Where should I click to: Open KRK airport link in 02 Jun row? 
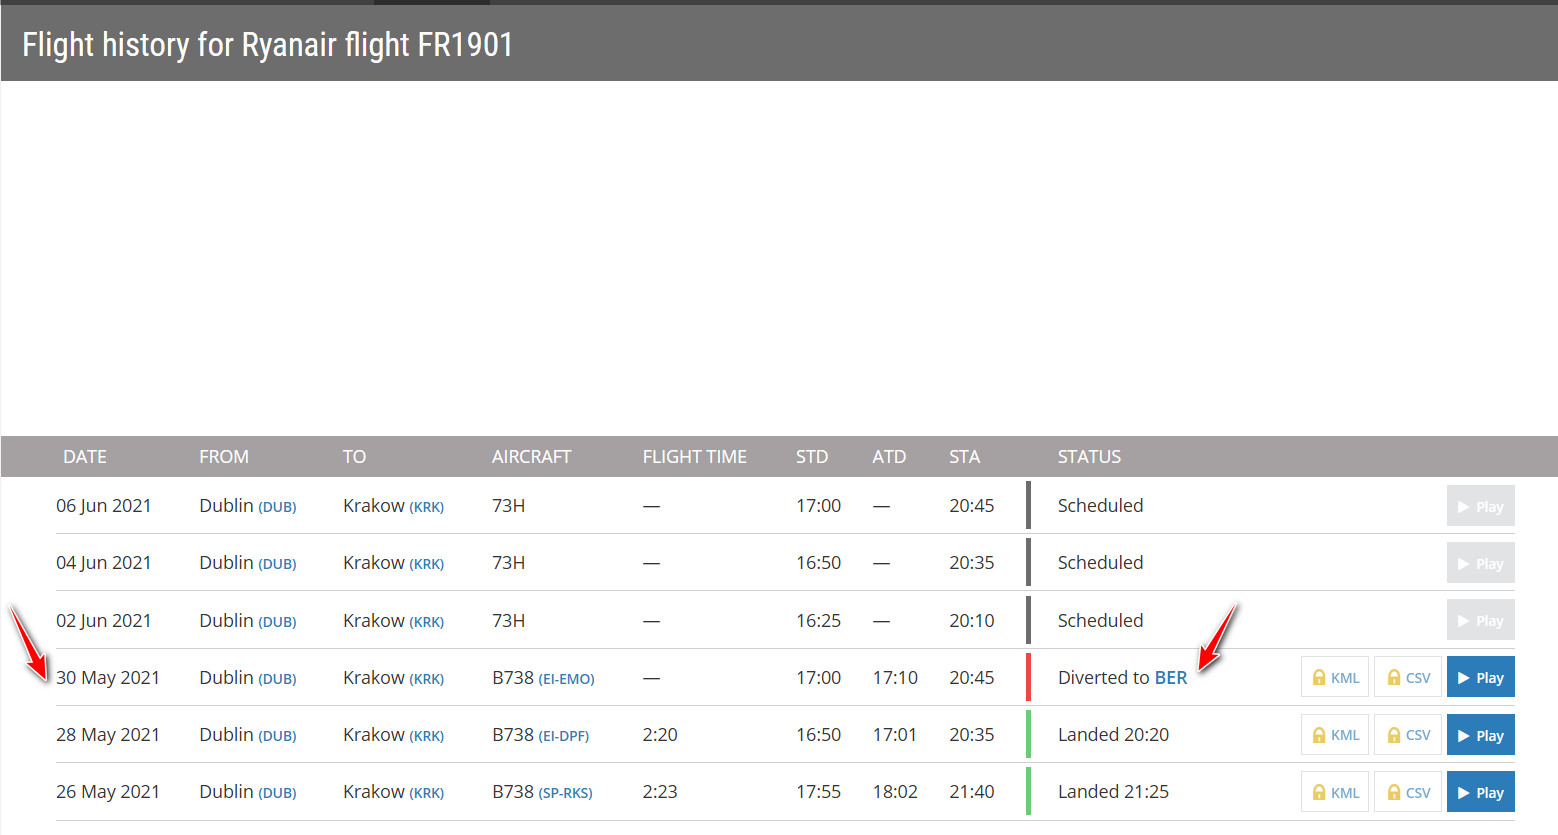[427, 622]
